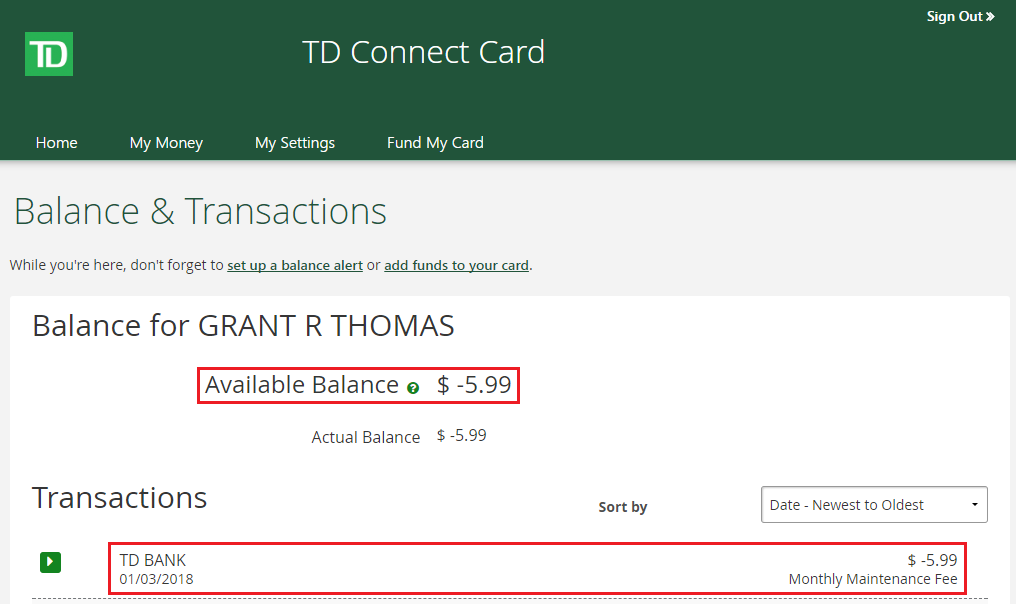Click the $ -5.99 Actual Balance value

[x=461, y=435]
